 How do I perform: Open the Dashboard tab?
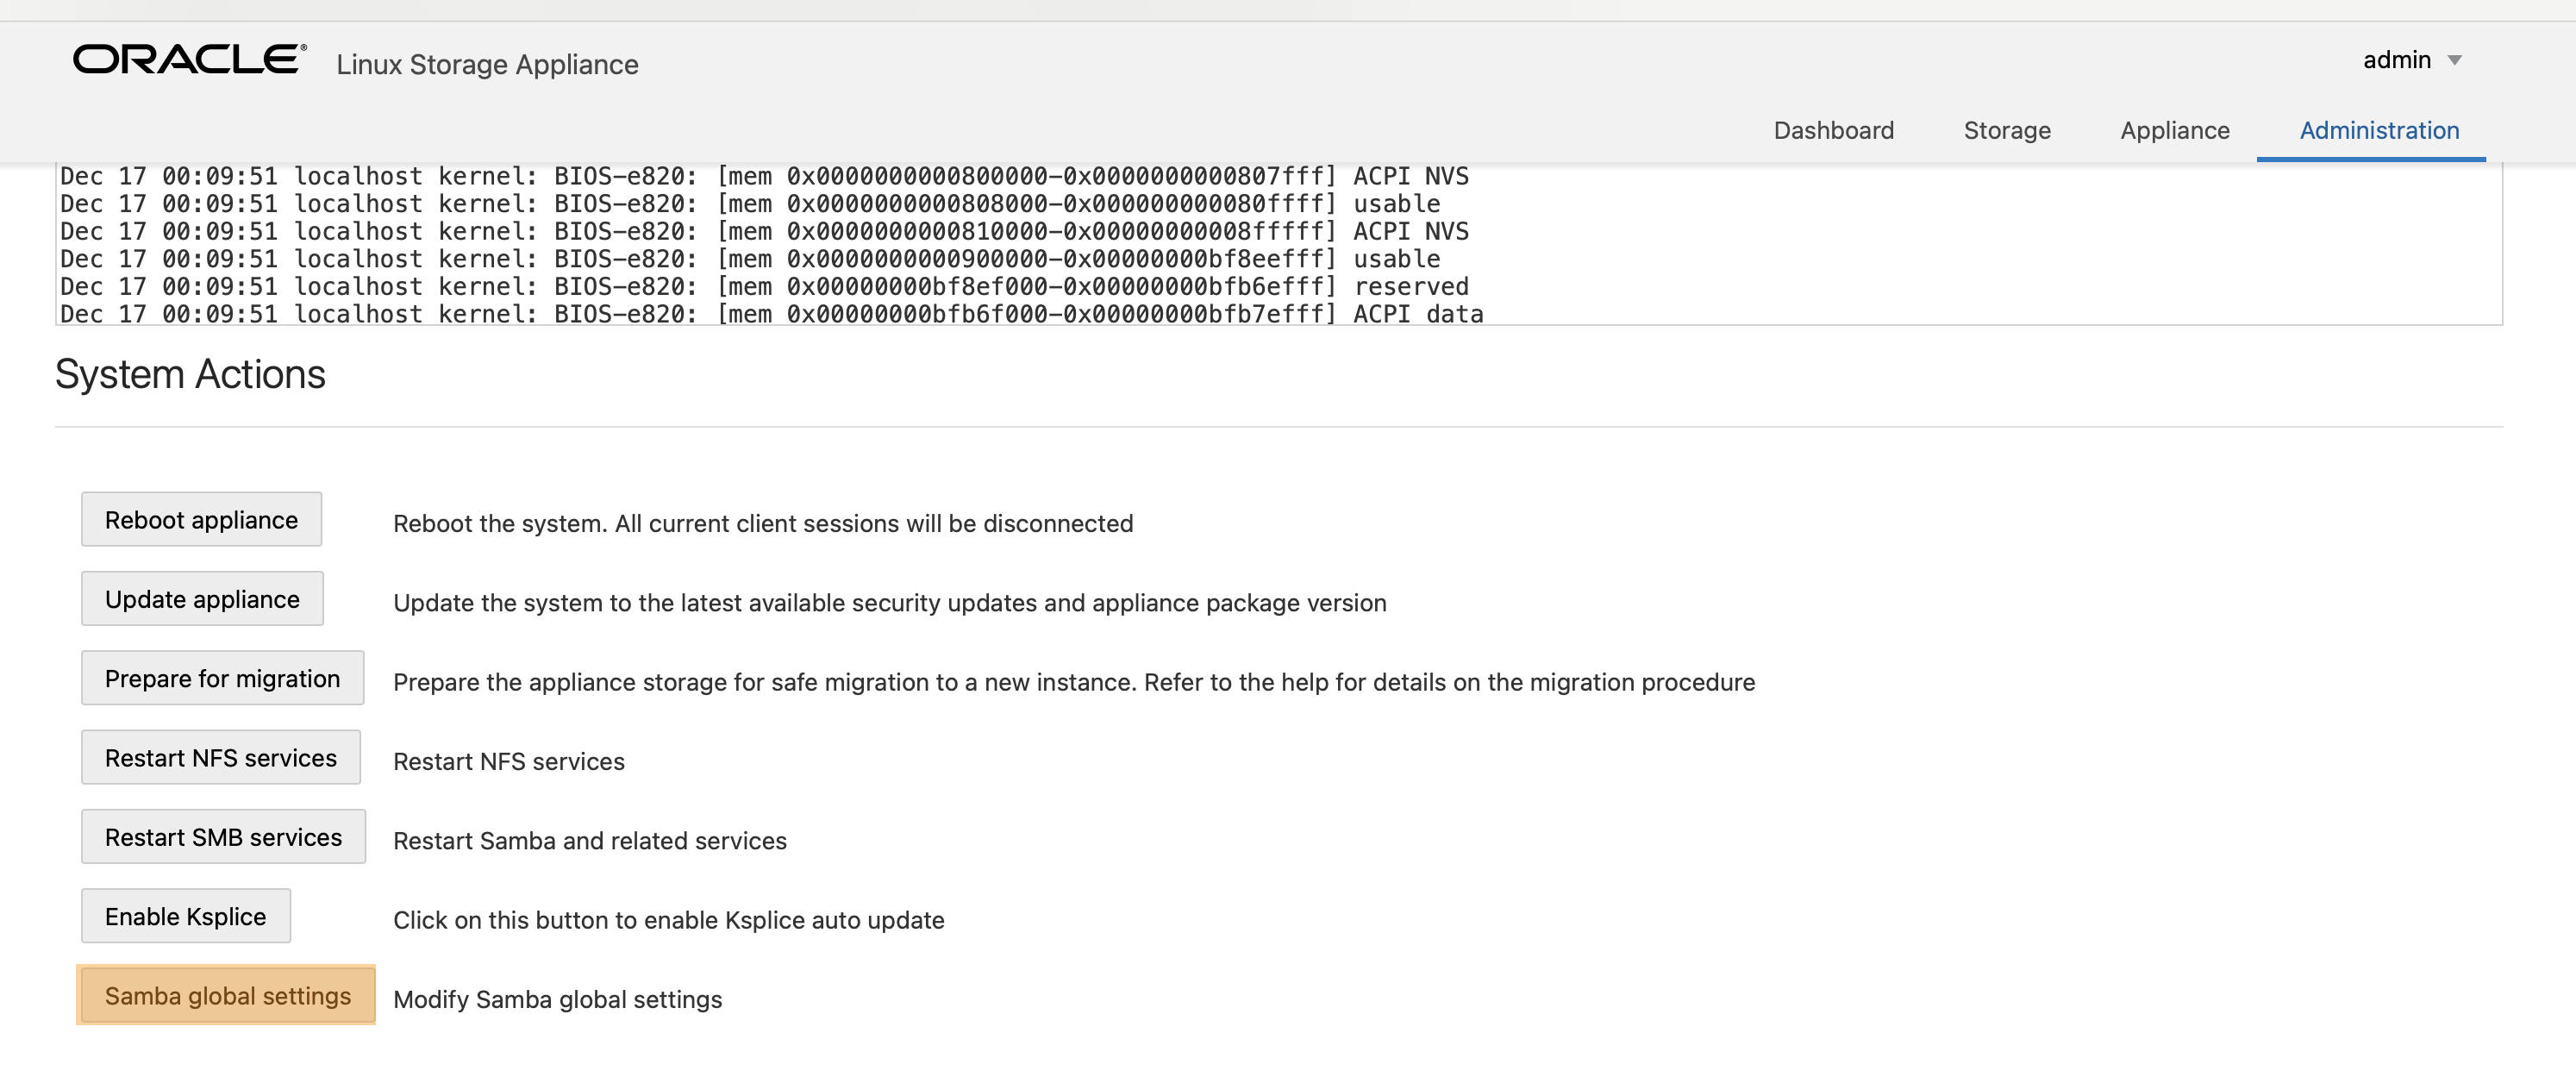[x=1833, y=130]
